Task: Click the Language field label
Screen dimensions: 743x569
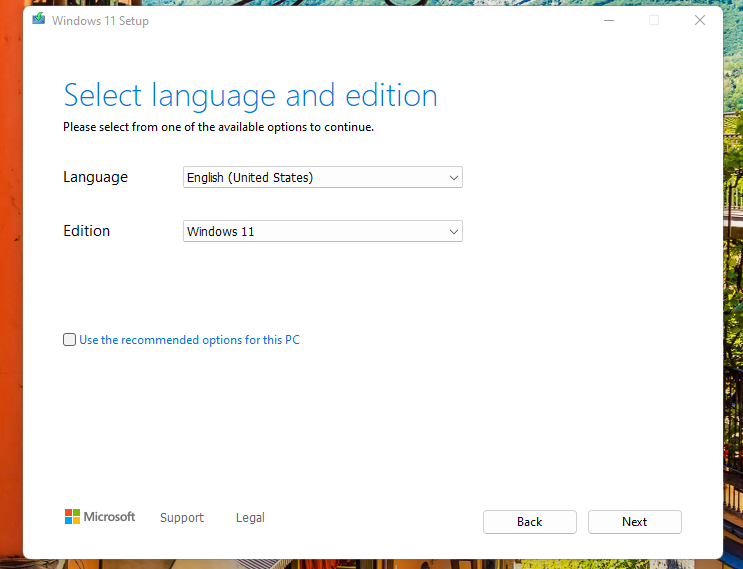Action: coord(95,177)
